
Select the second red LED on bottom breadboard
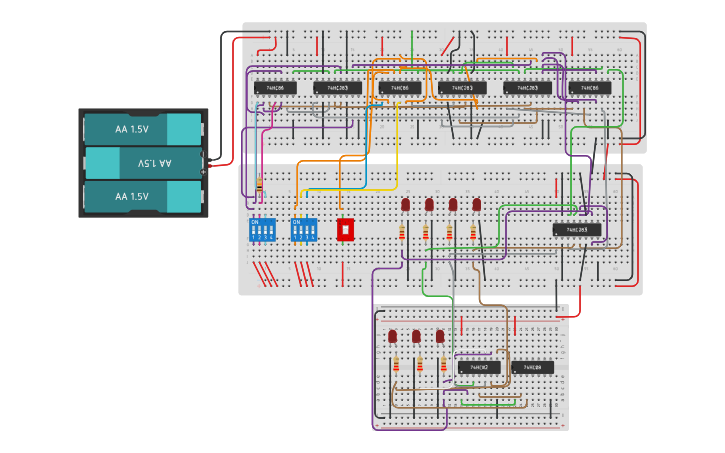pos(416,336)
